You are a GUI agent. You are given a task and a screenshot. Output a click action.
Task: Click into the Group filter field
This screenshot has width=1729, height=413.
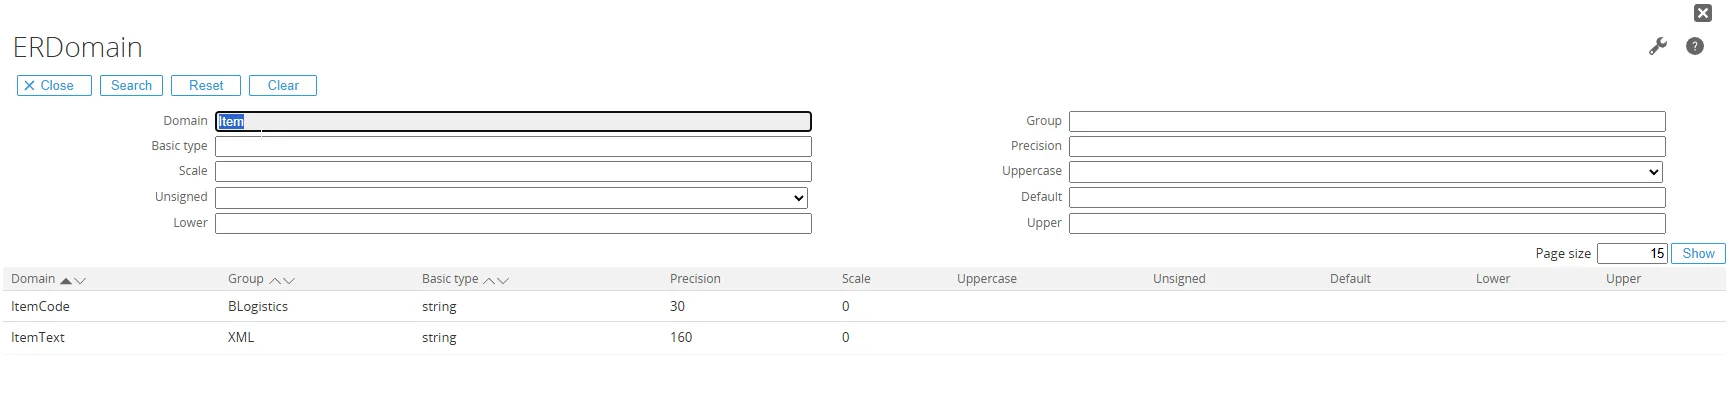click(x=1366, y=121)
